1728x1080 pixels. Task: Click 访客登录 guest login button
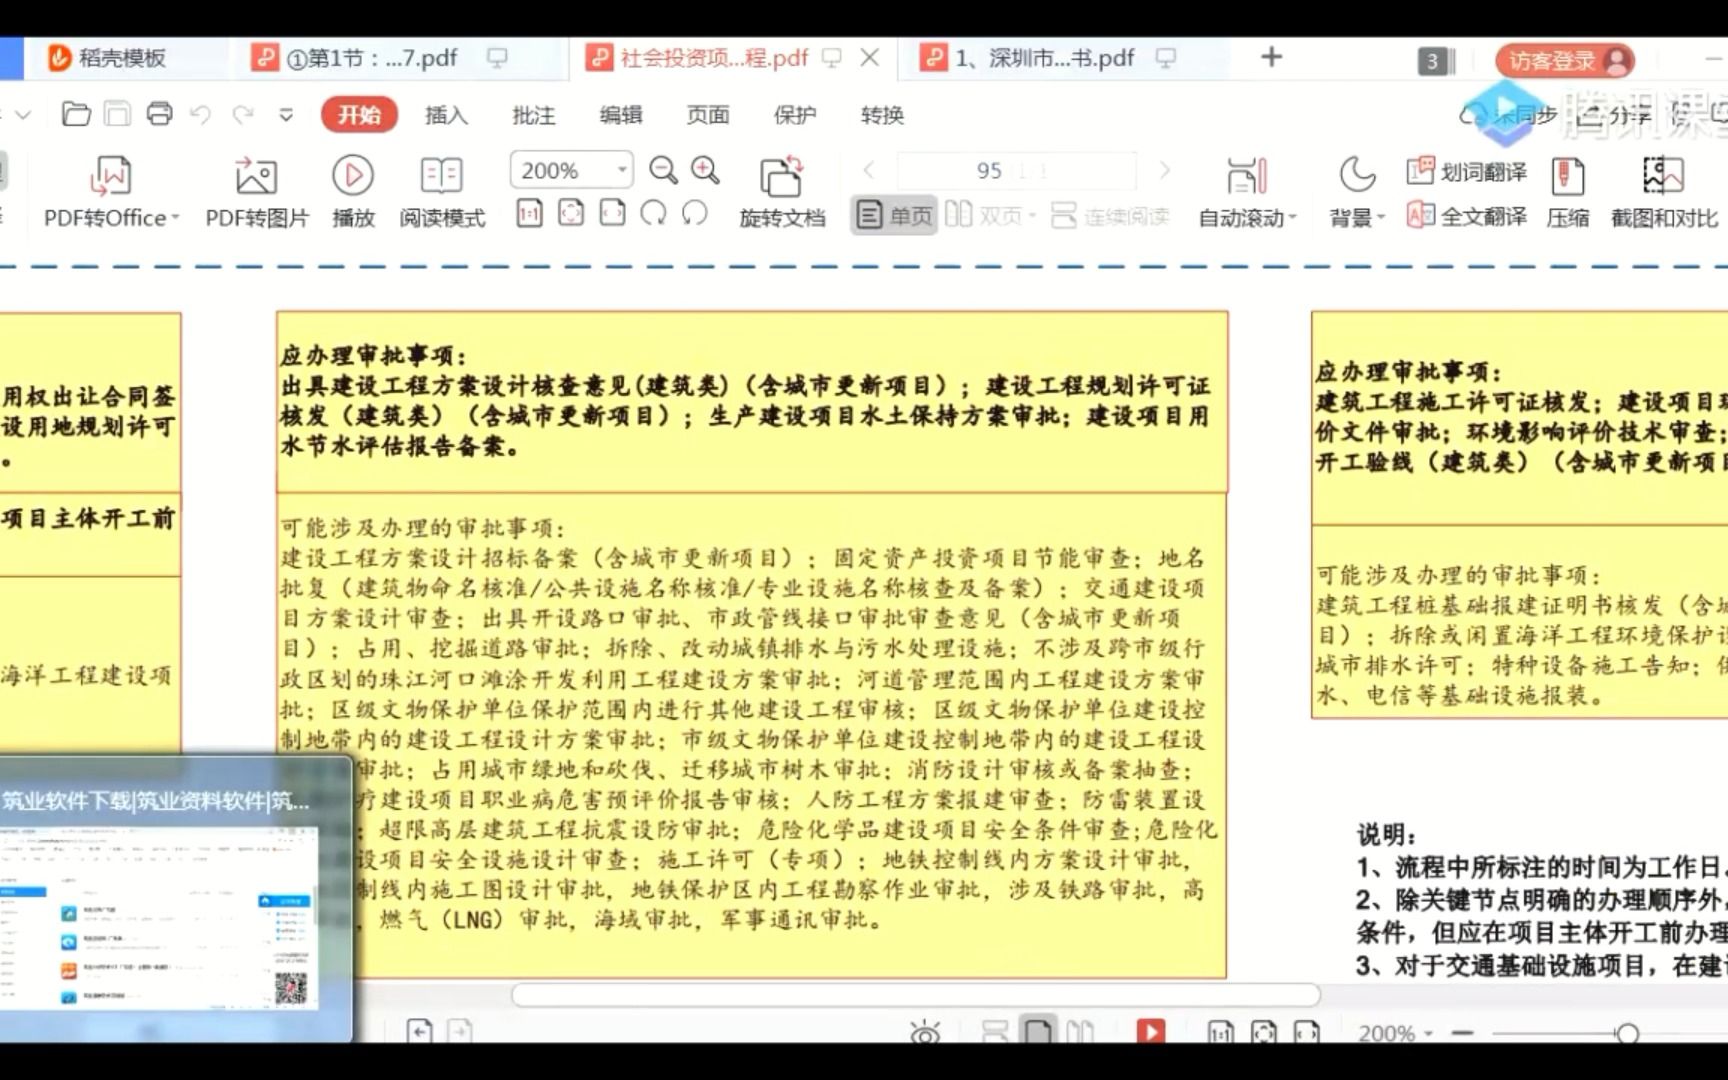click(x=1565, y=60)
